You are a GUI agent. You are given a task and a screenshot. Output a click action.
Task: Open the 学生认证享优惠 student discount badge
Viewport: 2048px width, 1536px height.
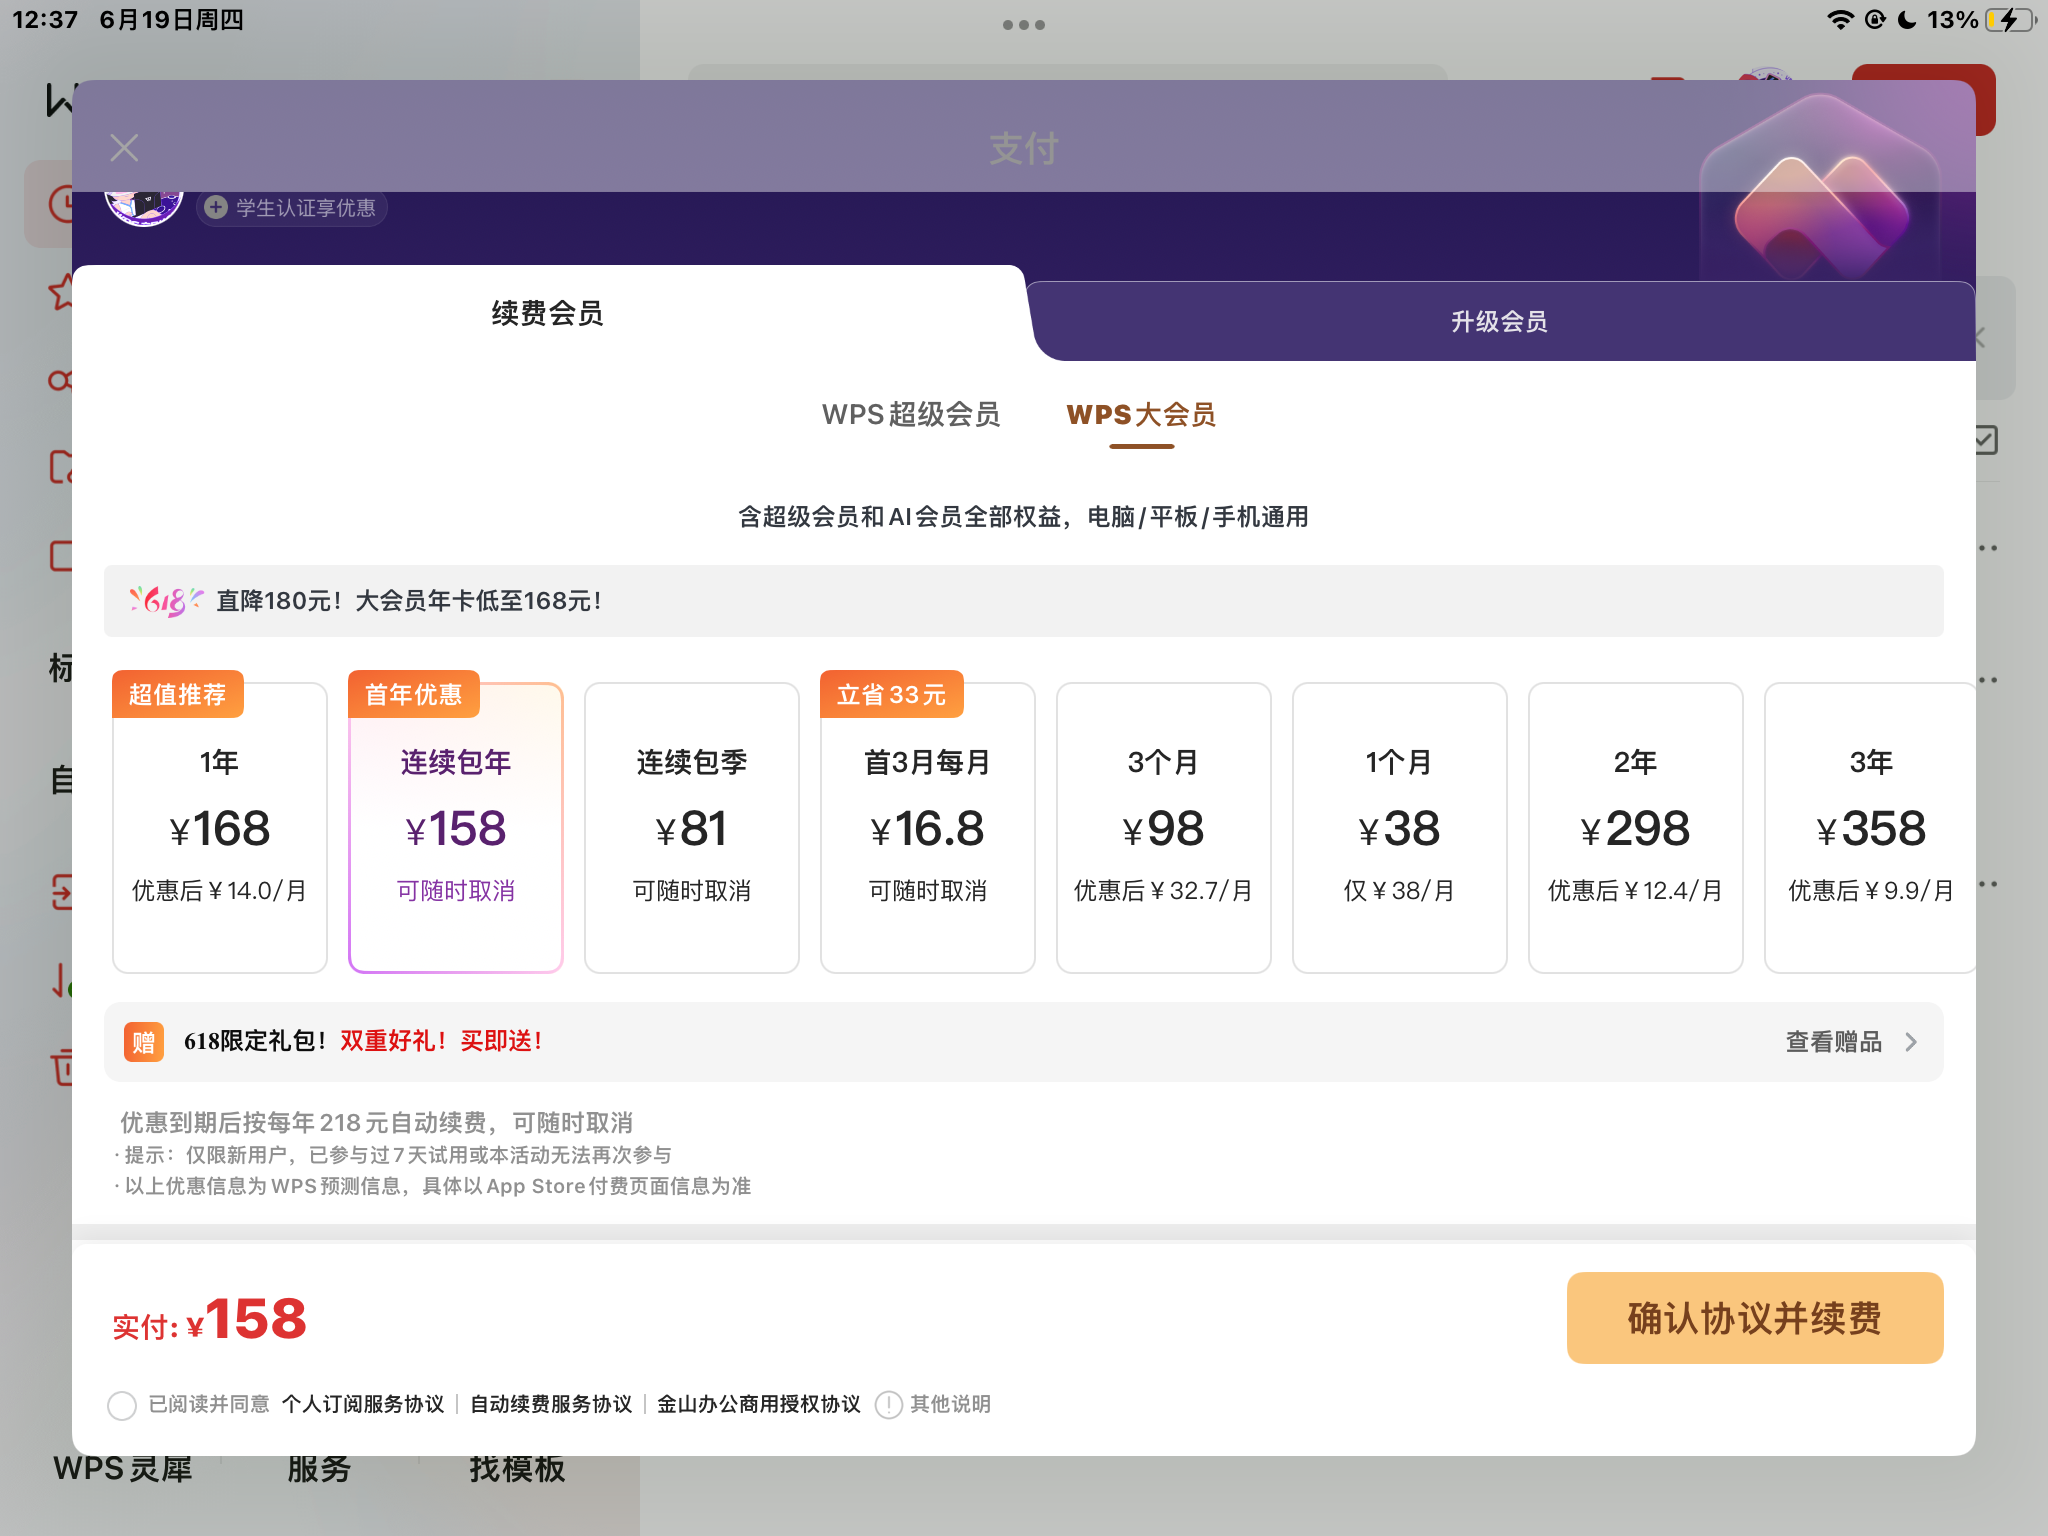pyautogui.click(x=292, y=207)
